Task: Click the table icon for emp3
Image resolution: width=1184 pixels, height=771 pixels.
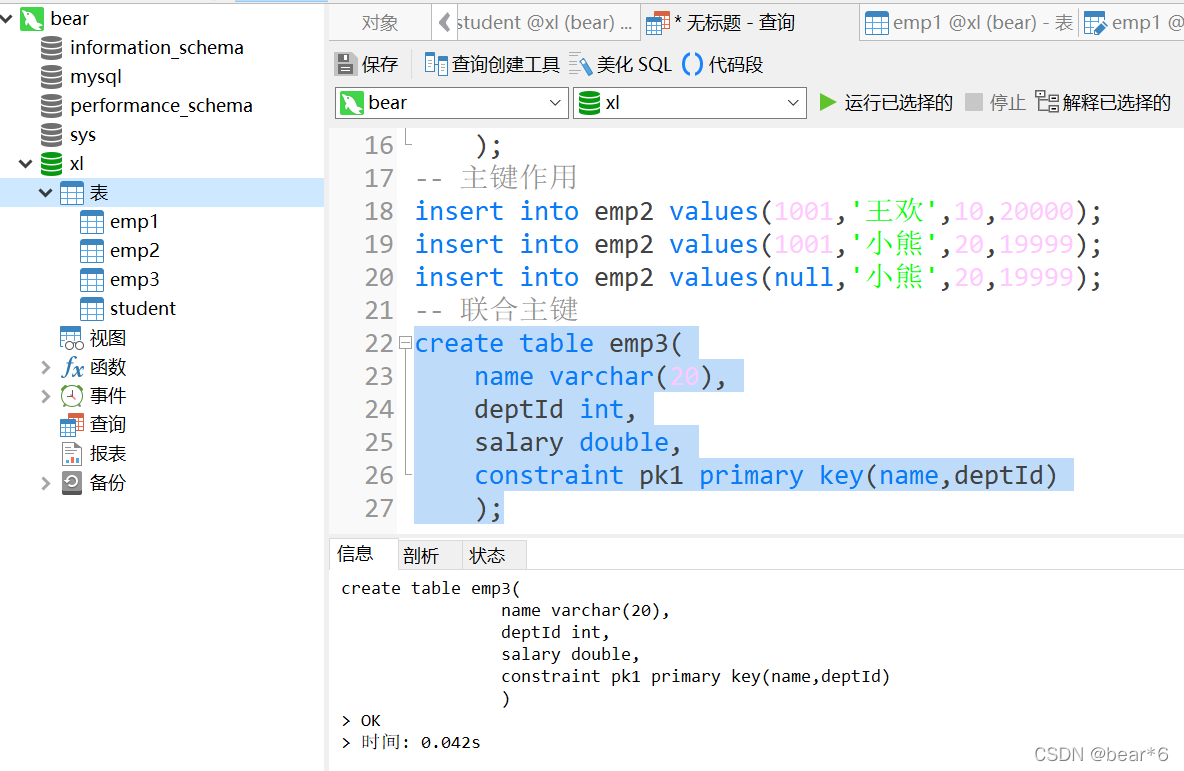Action: click(91, 280)
